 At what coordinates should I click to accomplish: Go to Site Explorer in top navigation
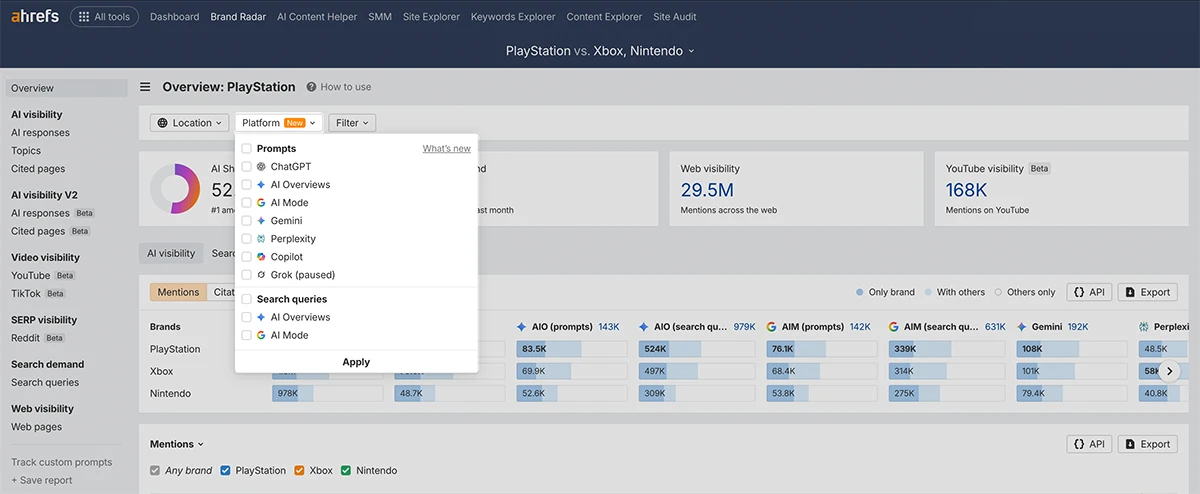(431, 17)
